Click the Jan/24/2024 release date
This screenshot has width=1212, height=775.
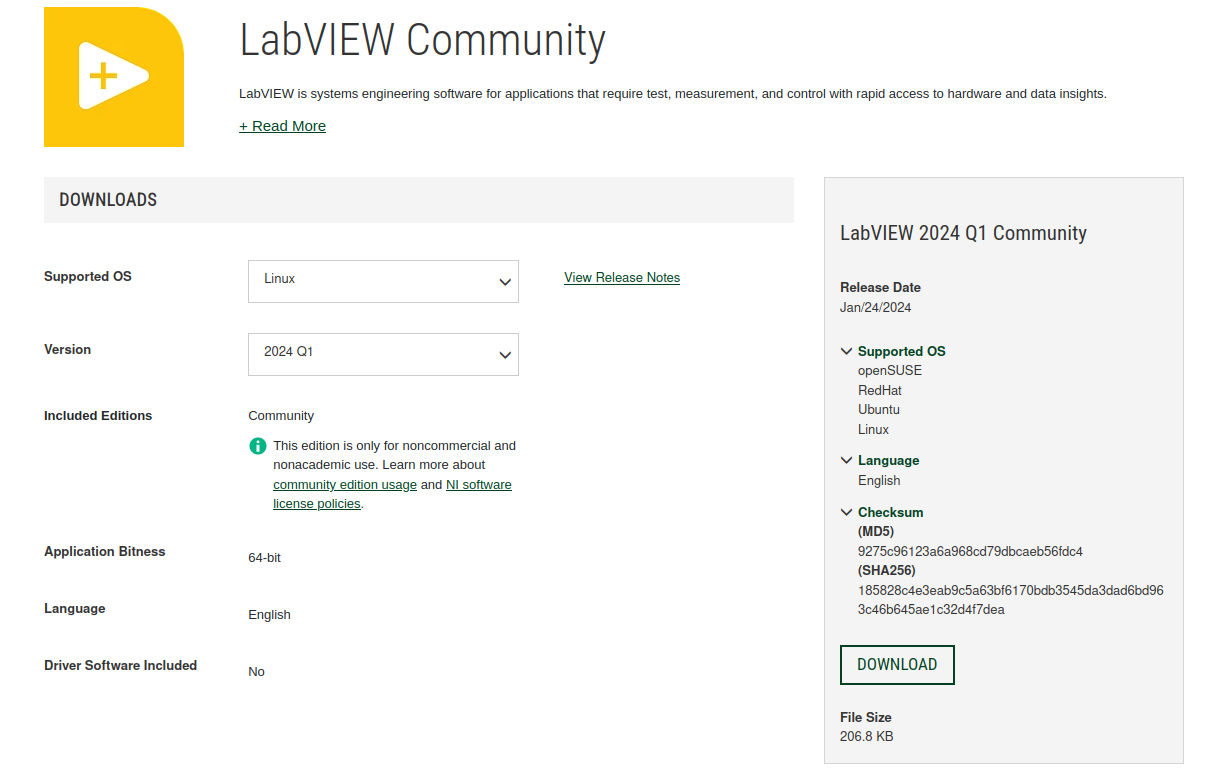click(875, 308)
